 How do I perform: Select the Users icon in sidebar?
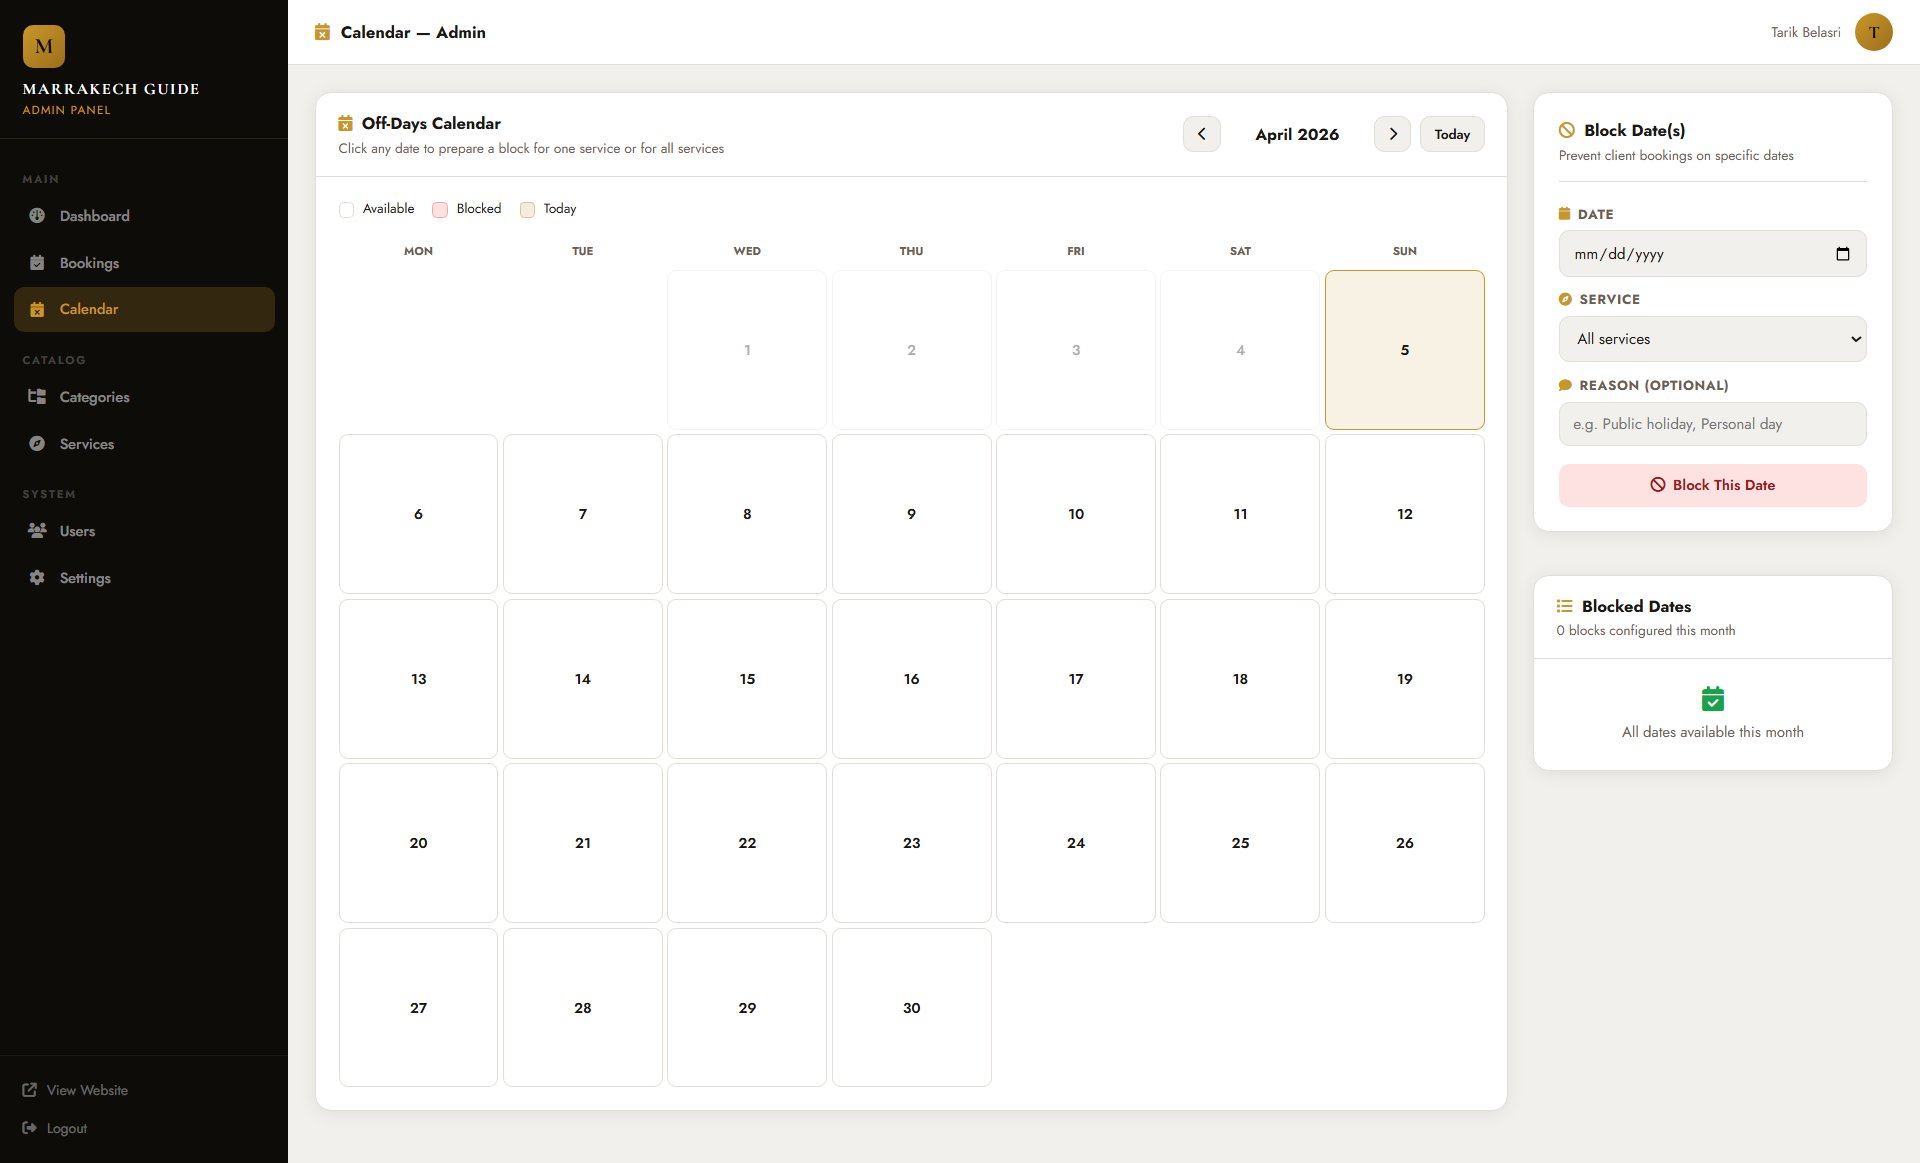[36, 531]
